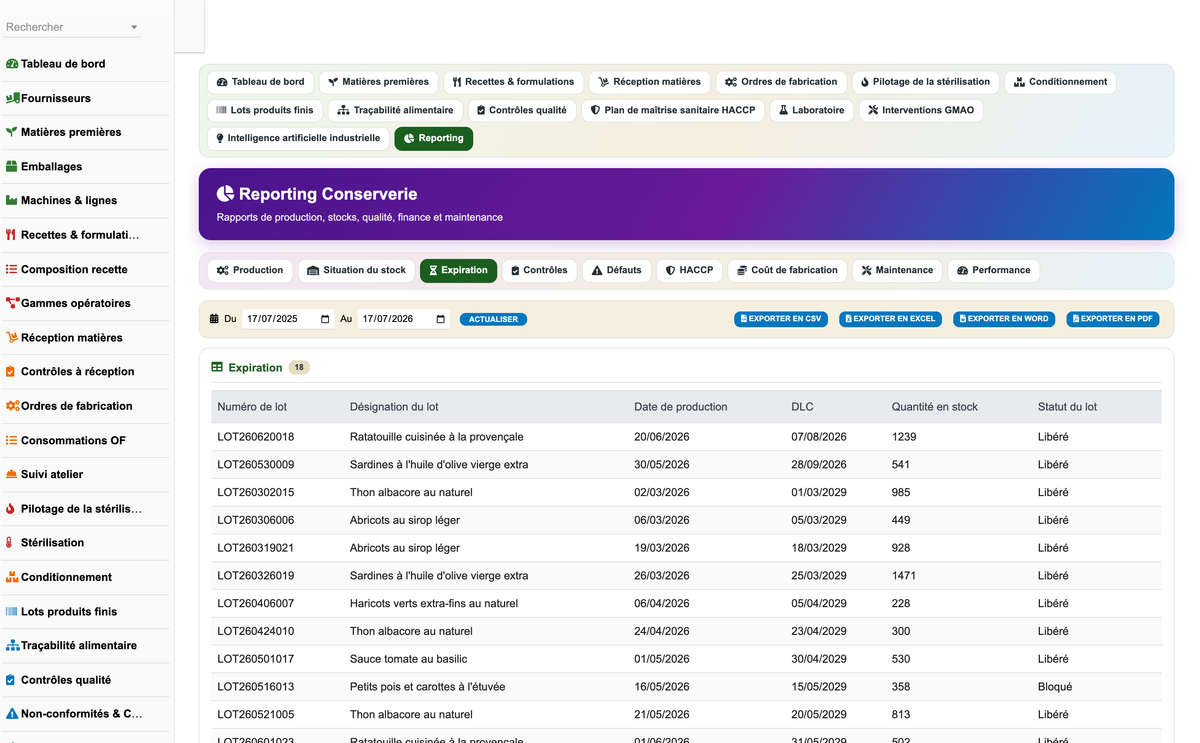Open Plan de maîtrise sanitaire HACCP module
Screen dimensions: 1200x743
click(673, 110)
